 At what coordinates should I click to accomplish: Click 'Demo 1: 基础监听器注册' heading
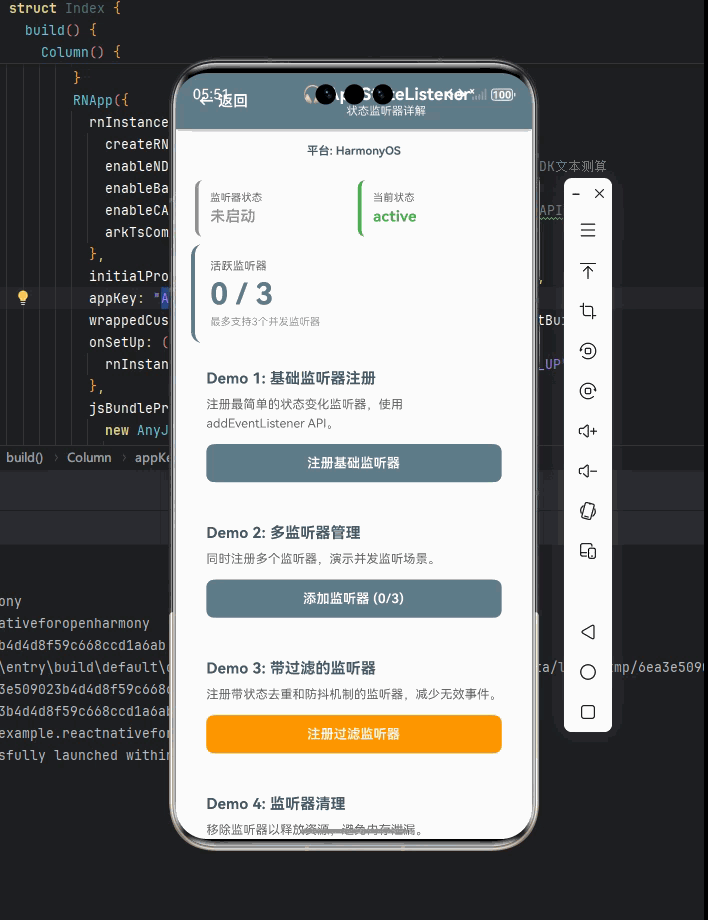point(291,378)
